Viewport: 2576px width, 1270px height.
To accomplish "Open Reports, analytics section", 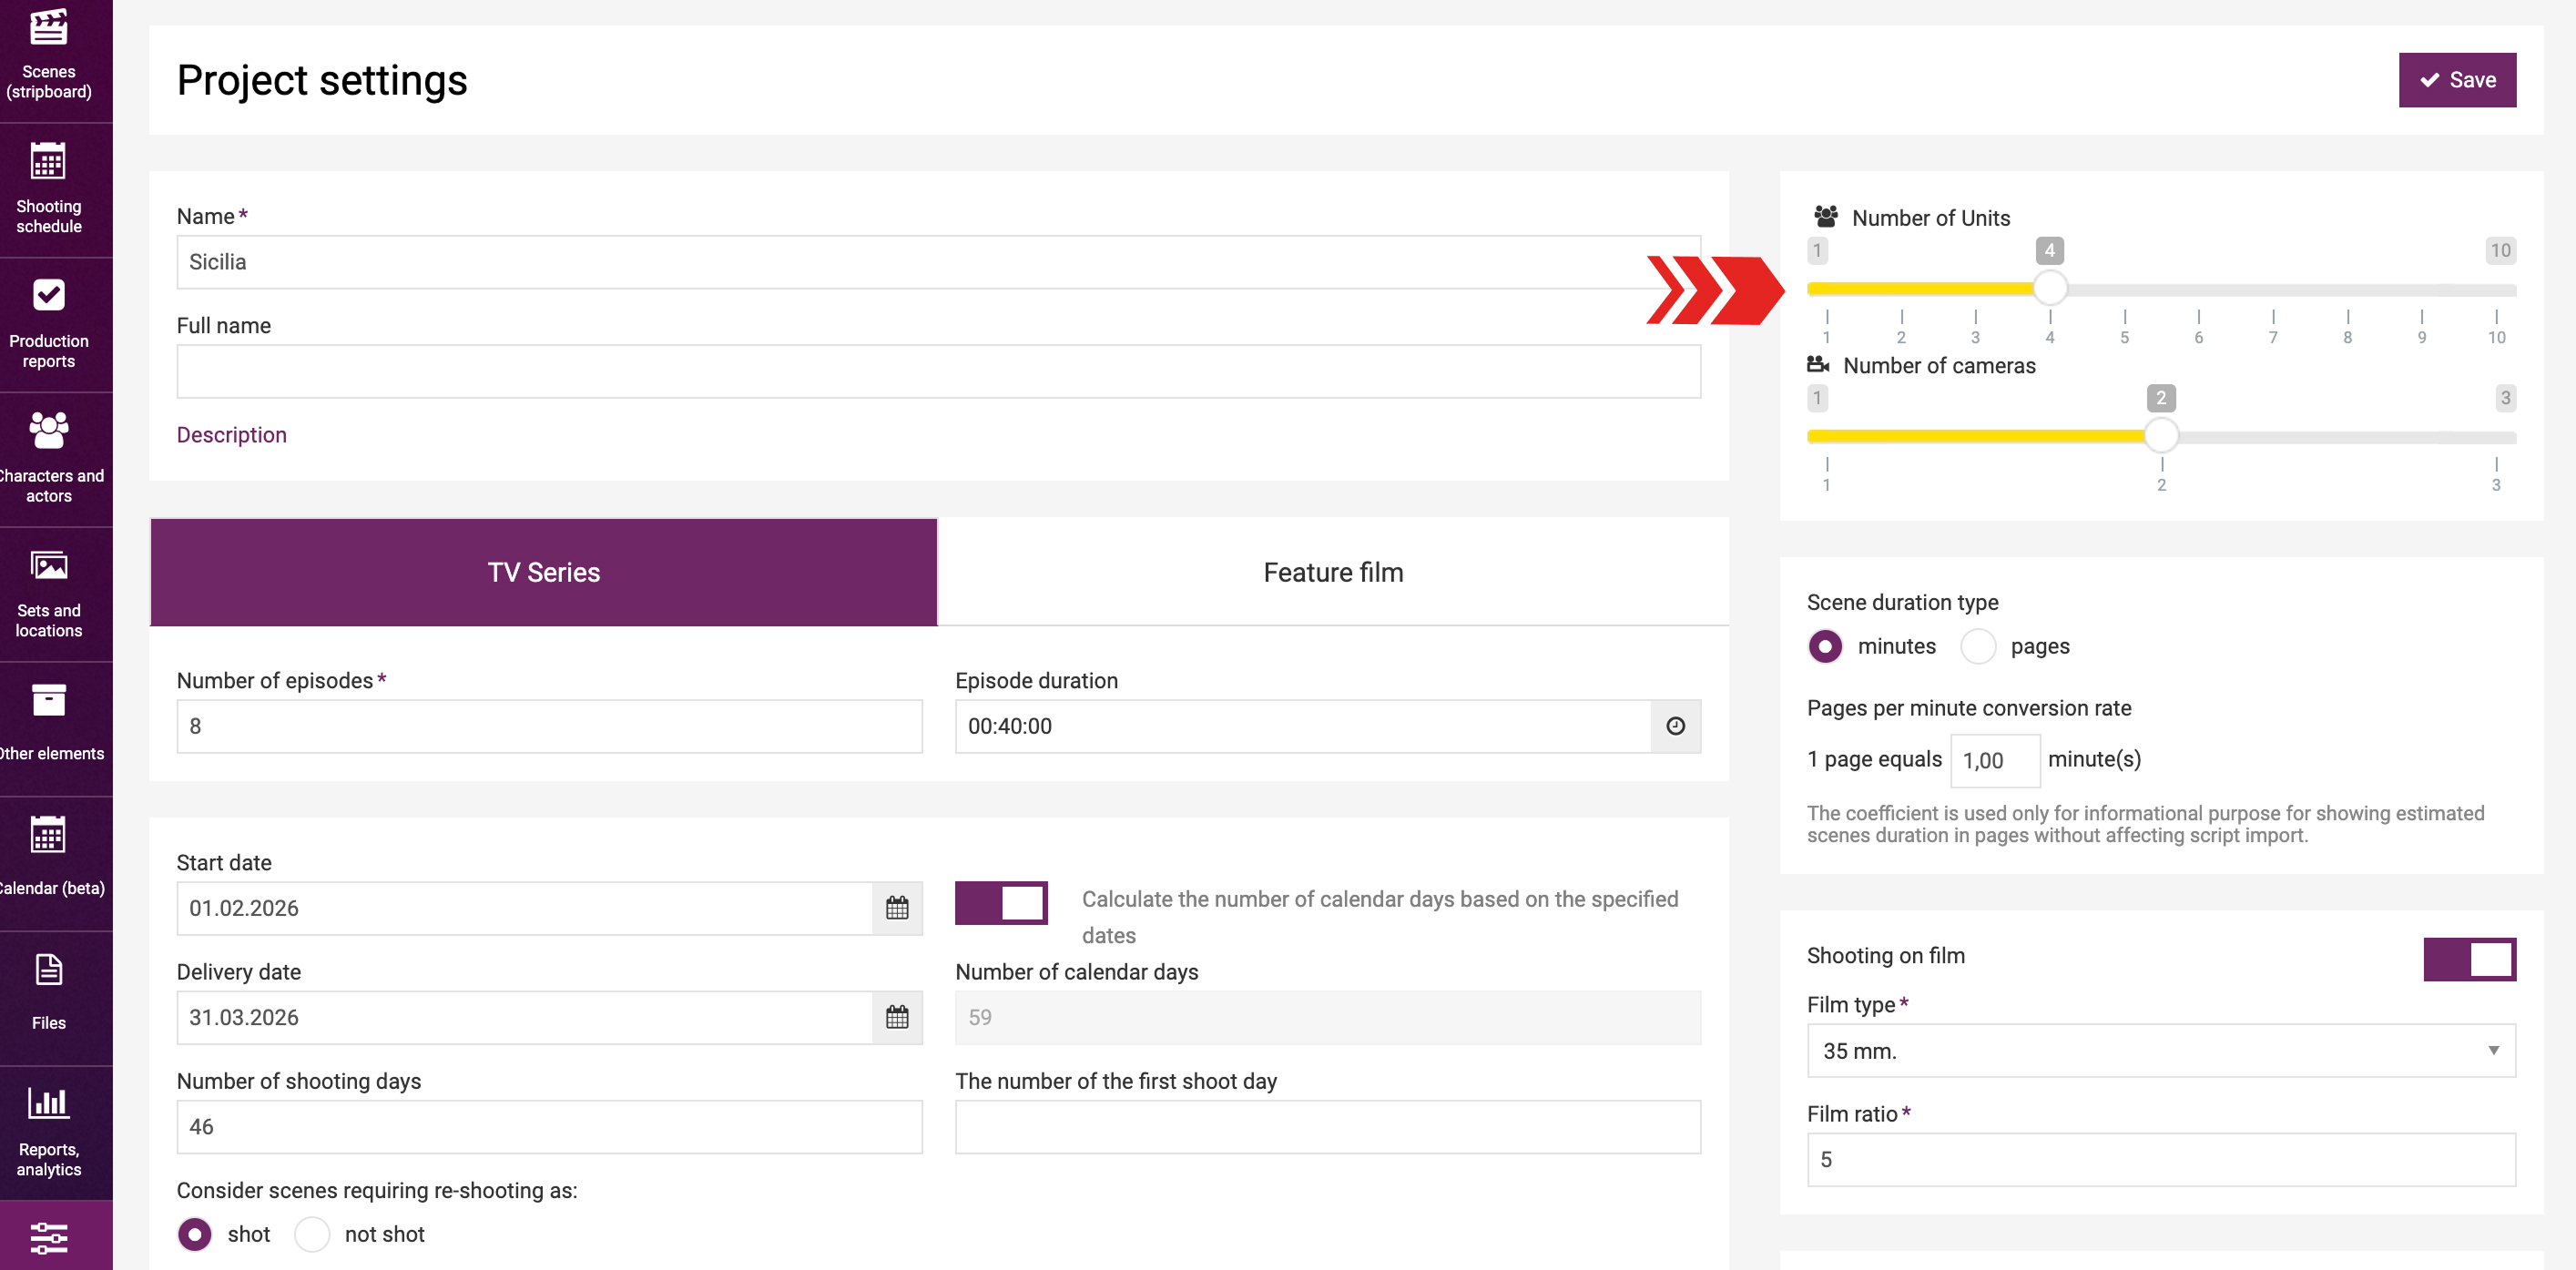I will click(x=49, y=1132).
